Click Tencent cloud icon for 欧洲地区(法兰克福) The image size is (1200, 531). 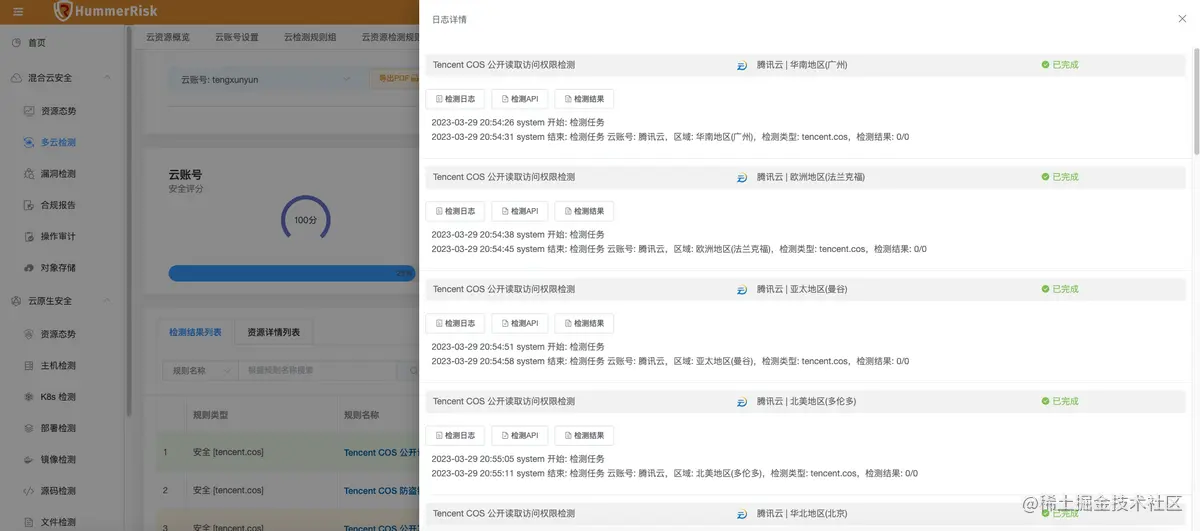(742, 177)
